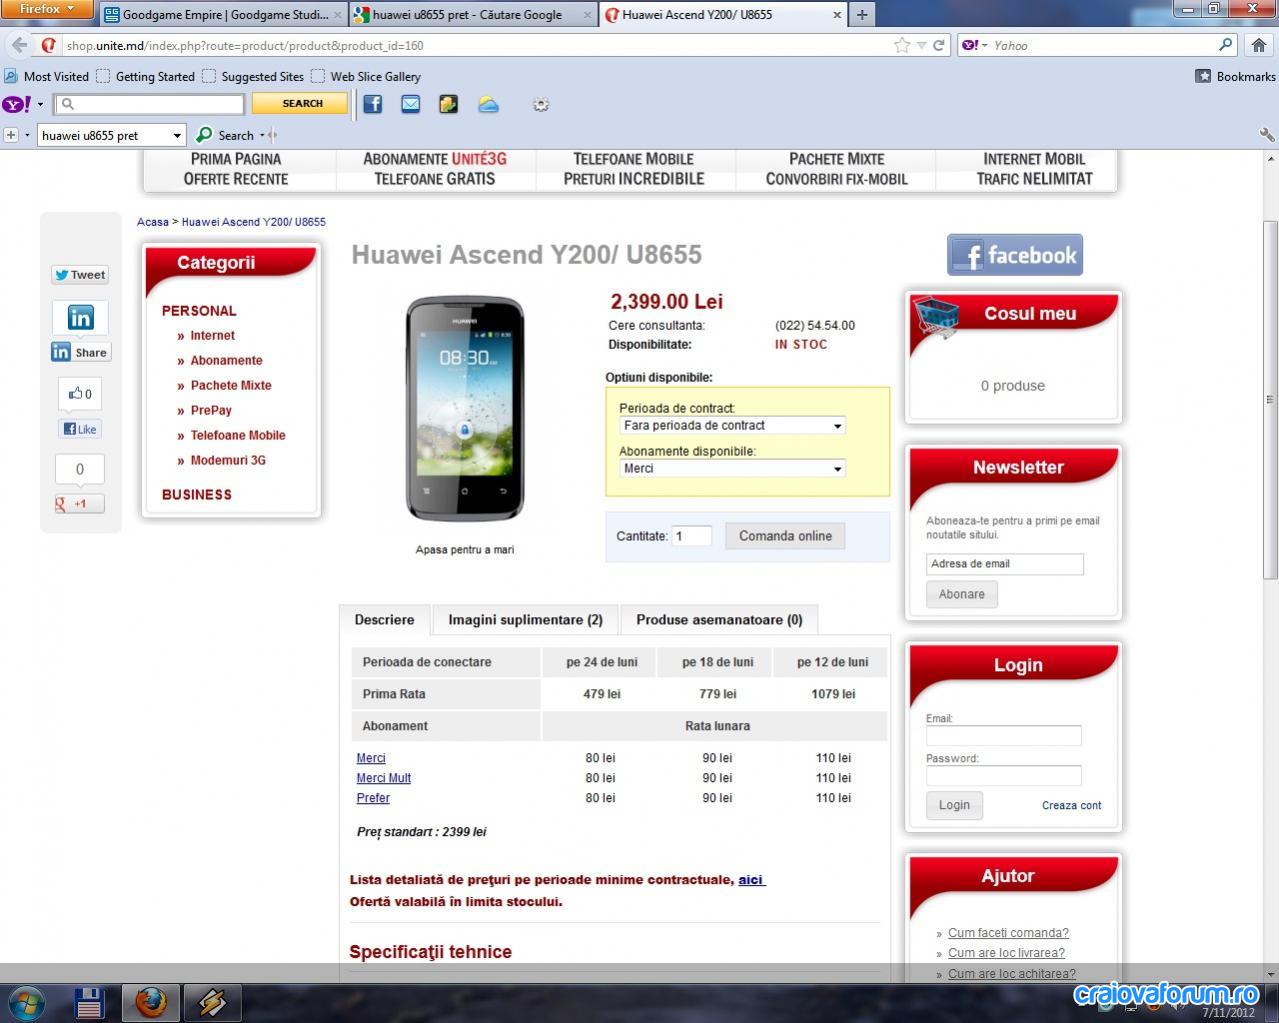Open the Facebook icon in Yahoo toolbar
Screen dimensions: 1279x1023
coord(372,104)
